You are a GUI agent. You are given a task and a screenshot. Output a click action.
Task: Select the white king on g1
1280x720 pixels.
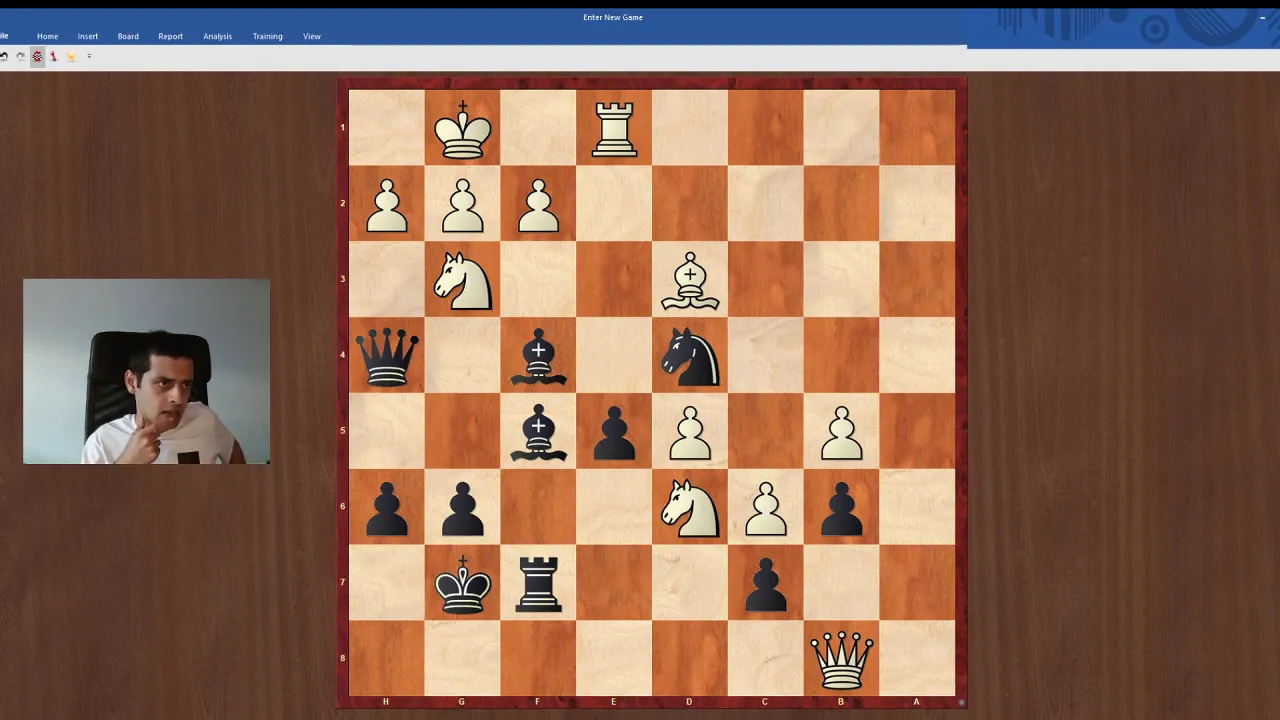tap(462, 130)
